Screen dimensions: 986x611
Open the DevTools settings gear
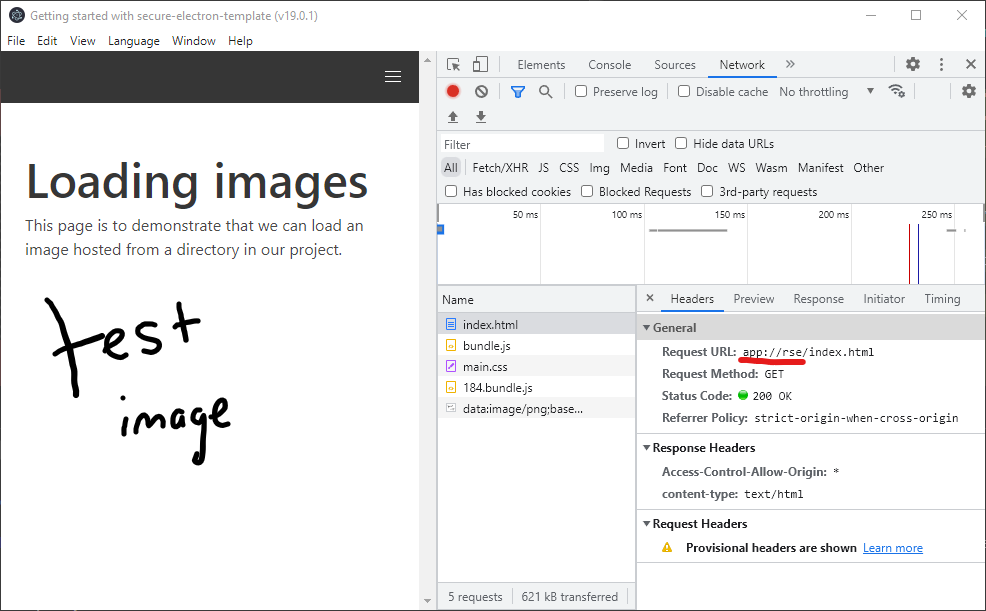[x=913, y=63]
